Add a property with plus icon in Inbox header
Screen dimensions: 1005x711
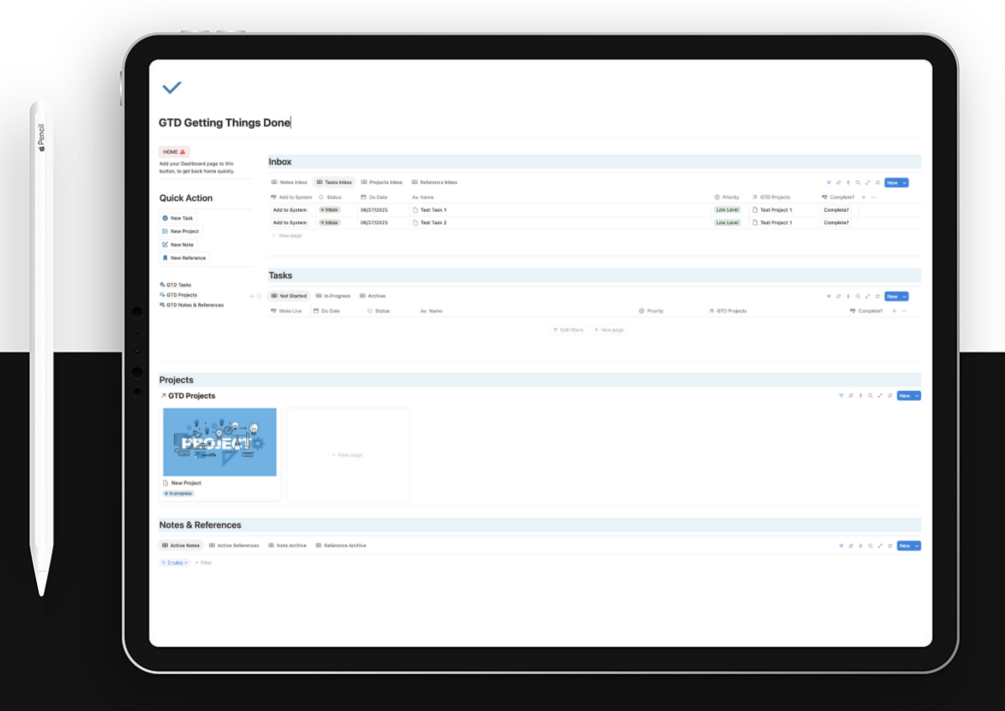863,197
